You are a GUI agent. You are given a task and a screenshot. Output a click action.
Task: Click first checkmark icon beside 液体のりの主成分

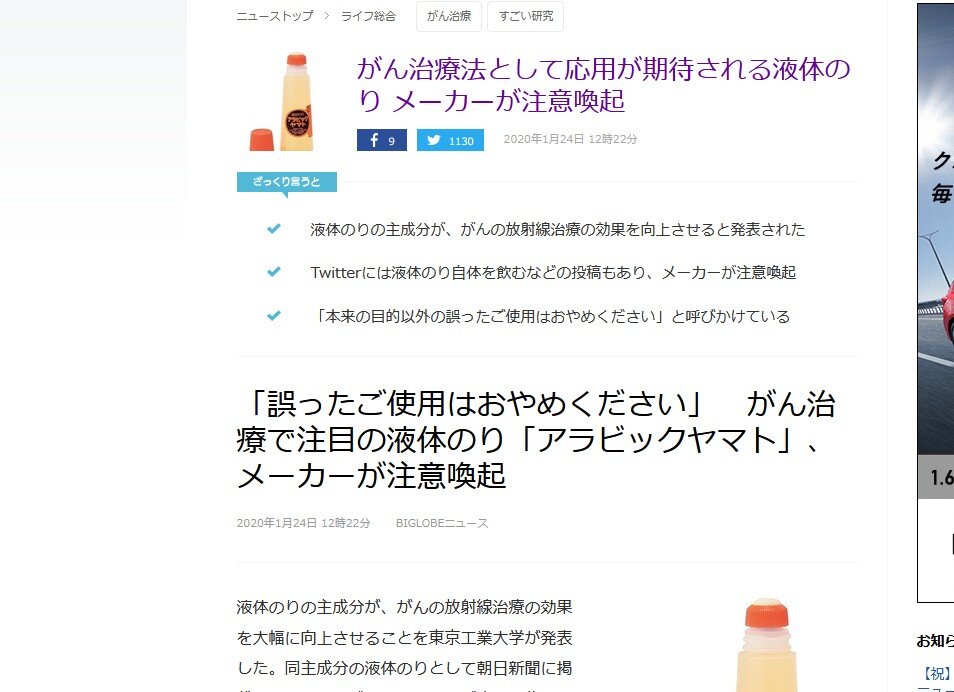click(x=274, y=229)
